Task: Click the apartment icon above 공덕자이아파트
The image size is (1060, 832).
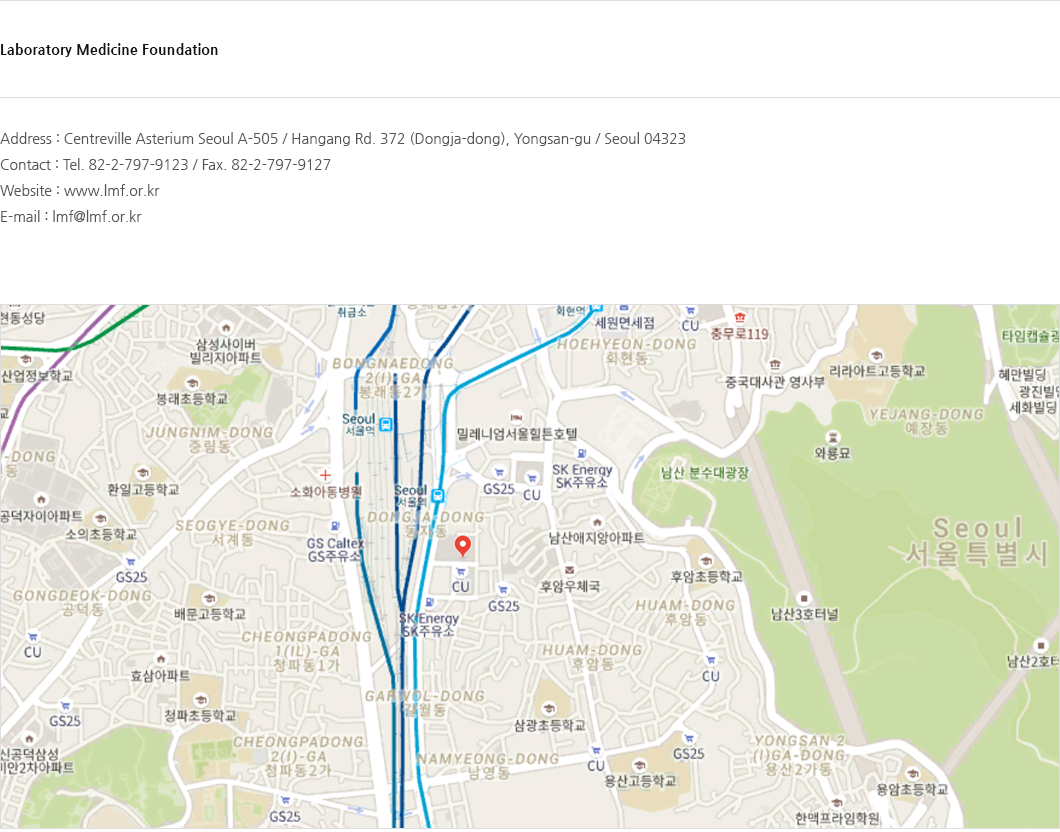Action: click(x=41, y=499)
